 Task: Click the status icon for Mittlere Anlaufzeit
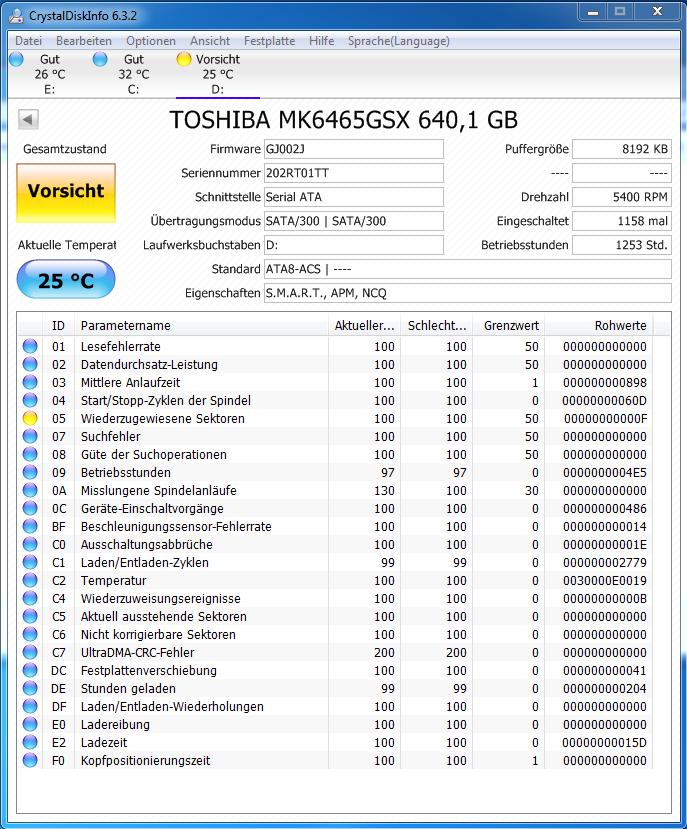[x=30, y=382]
